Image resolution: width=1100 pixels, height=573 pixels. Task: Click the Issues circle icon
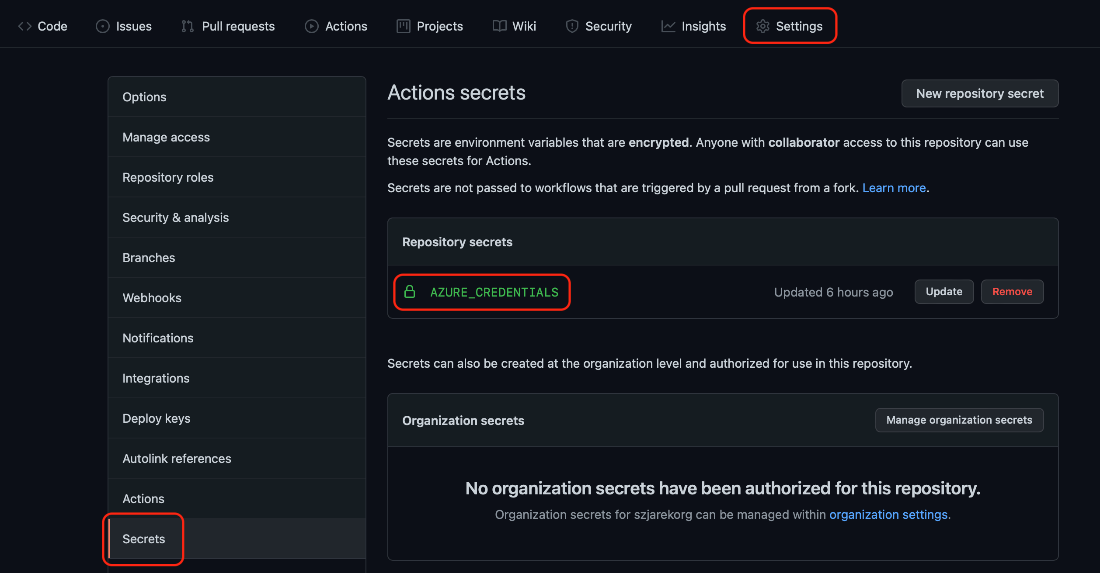102,27
